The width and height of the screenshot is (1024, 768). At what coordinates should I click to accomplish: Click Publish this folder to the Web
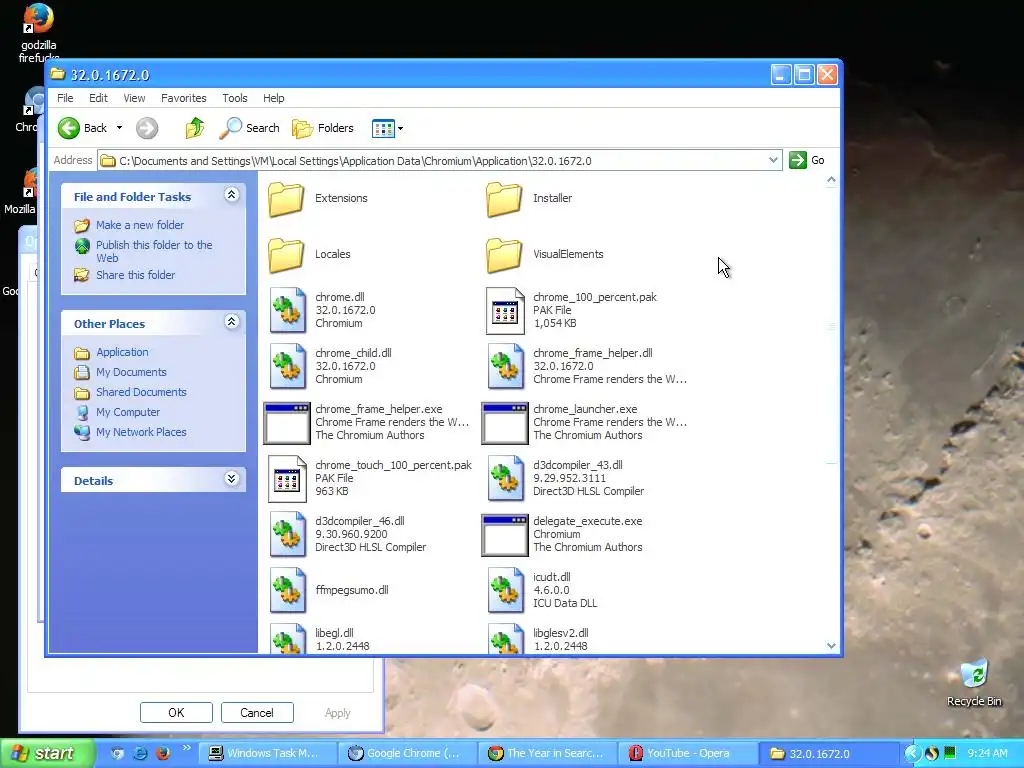pos(154,251)
